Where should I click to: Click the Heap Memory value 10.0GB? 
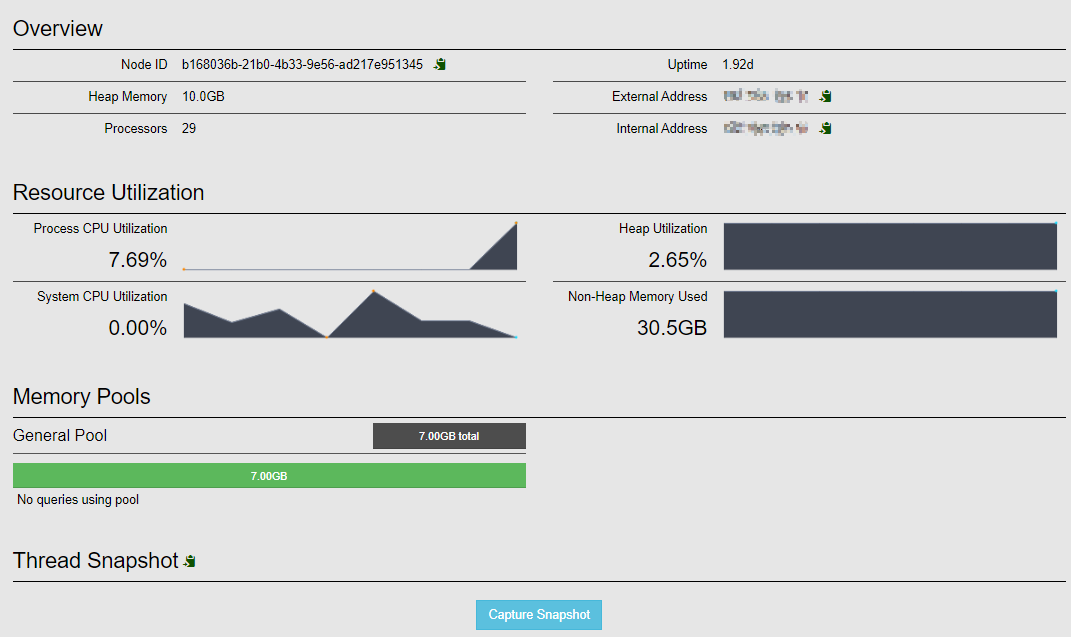tap(203, 96)
